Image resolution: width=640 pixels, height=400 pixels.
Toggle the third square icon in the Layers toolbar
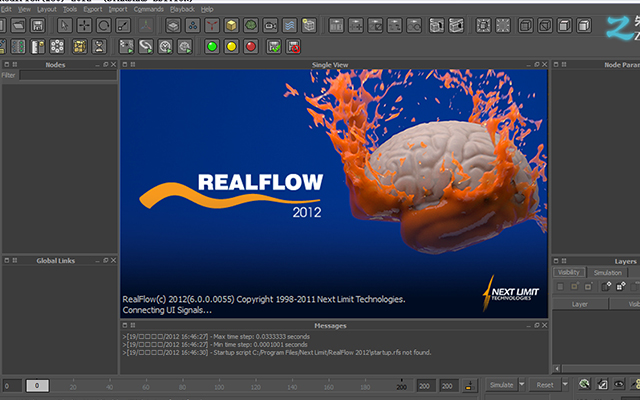pos(588,287)
